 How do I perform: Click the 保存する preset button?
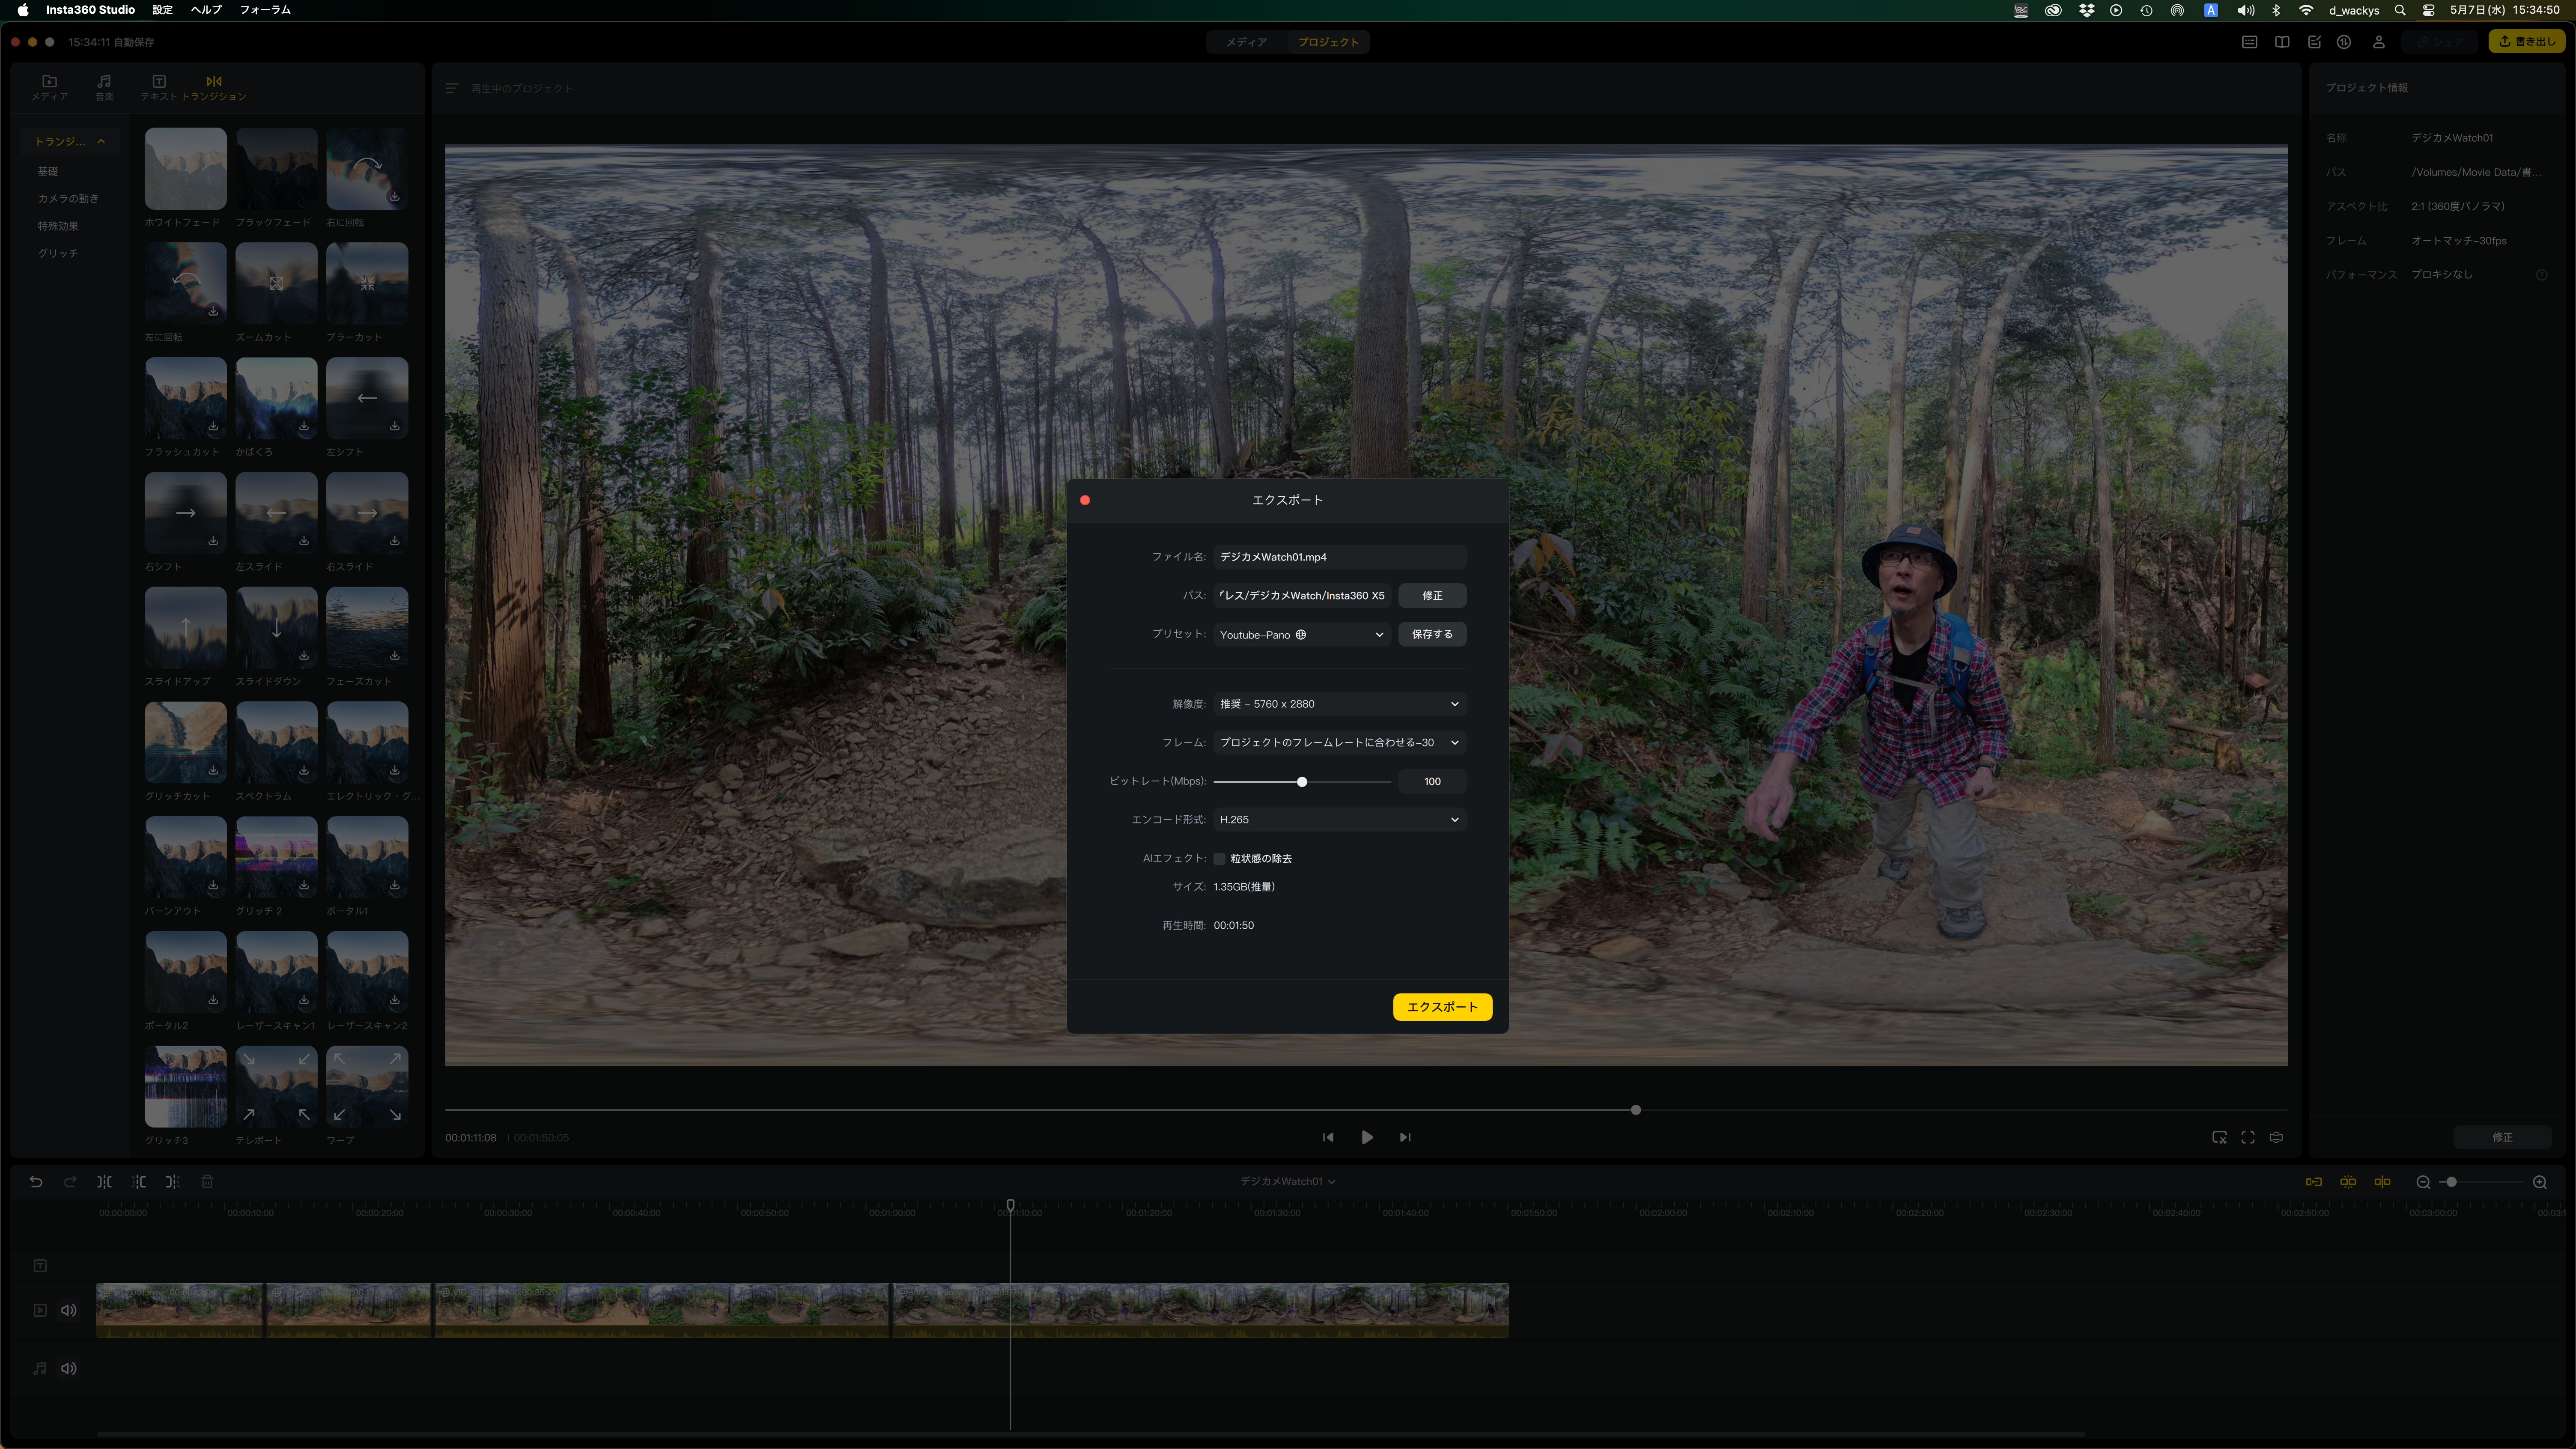pos(1432,634)
